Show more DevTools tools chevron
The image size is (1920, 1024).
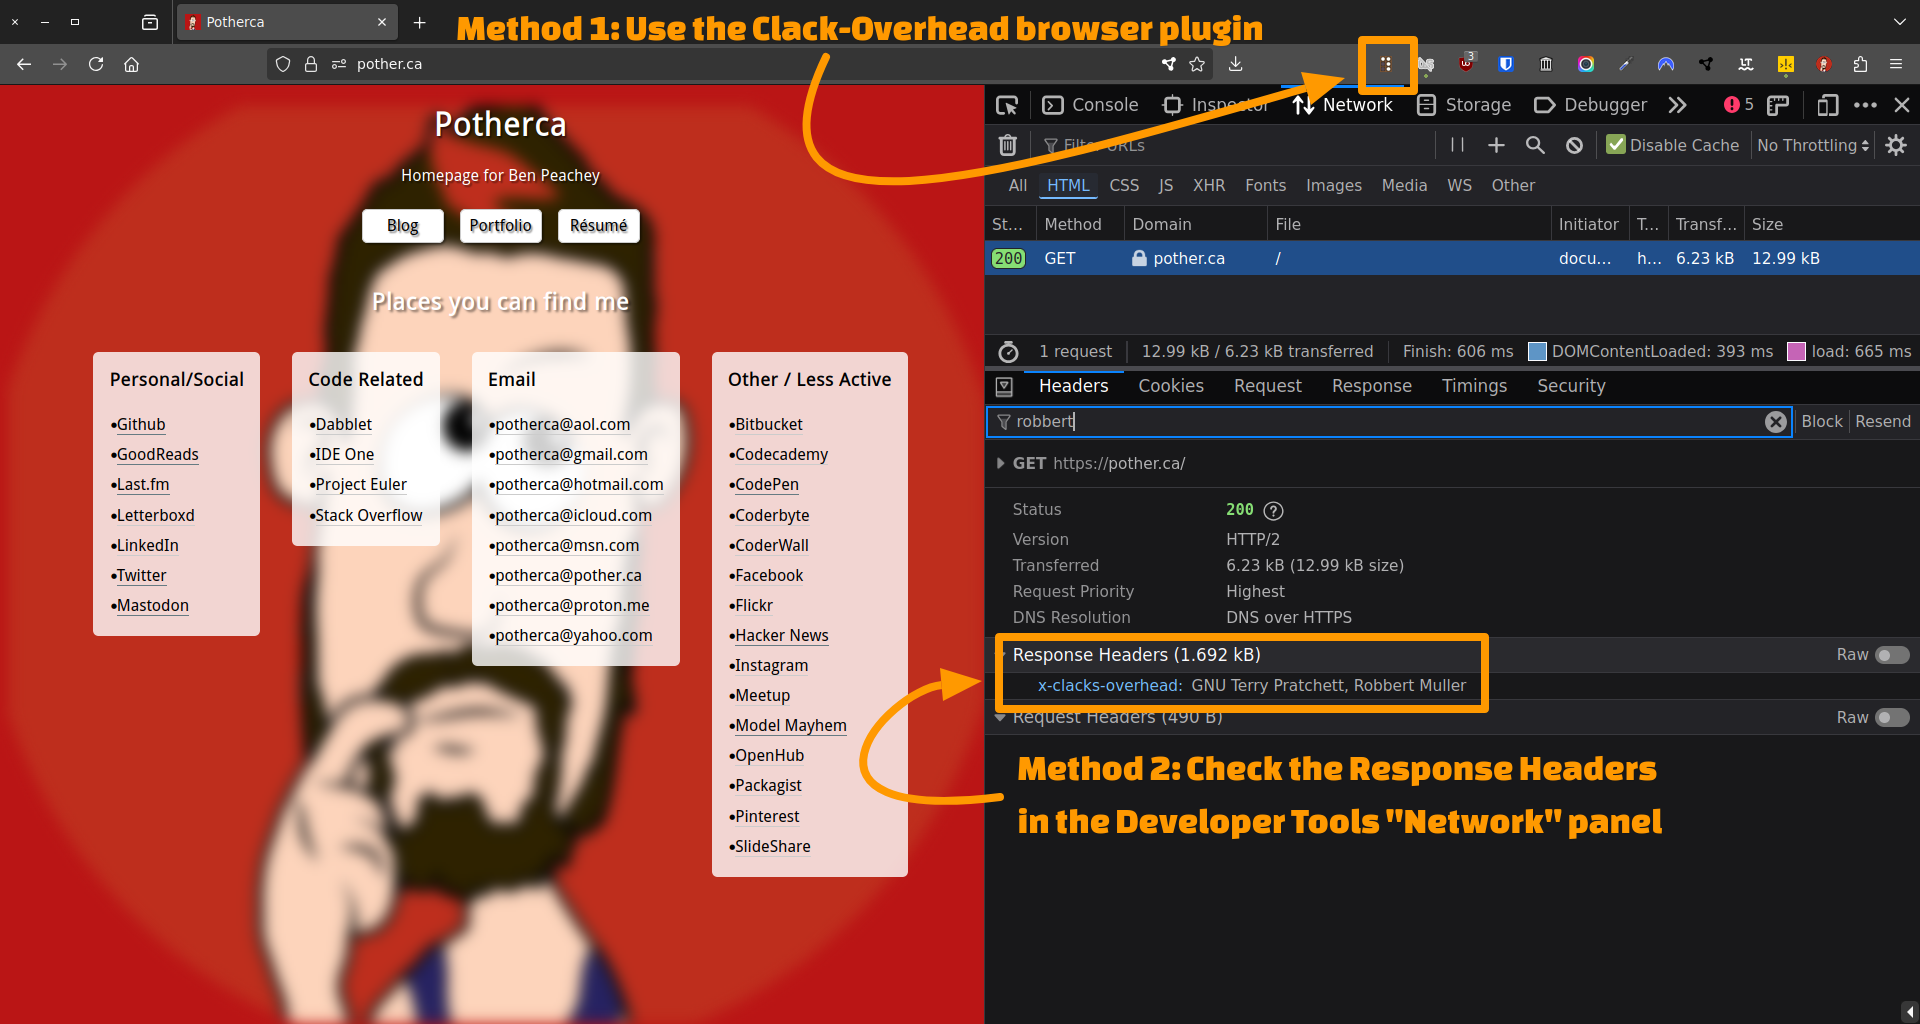pyautogui.click(x=1678, y=105)
